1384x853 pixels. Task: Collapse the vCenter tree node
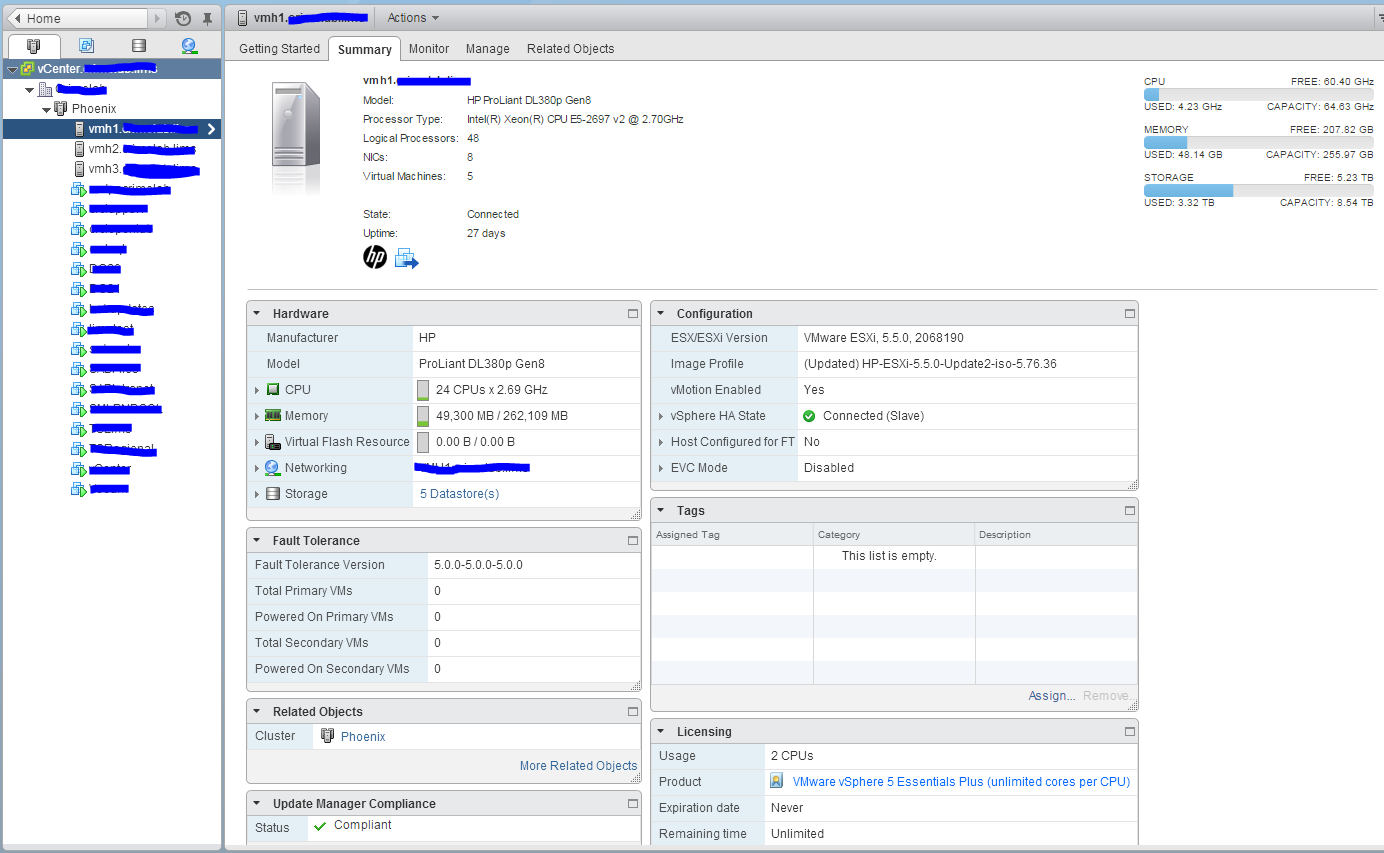[x=11, y=70]
